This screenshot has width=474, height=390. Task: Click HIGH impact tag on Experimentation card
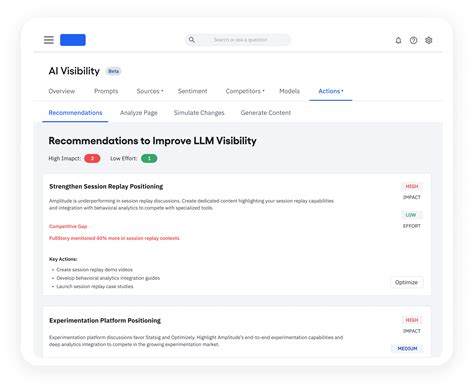tap(412, 320)
